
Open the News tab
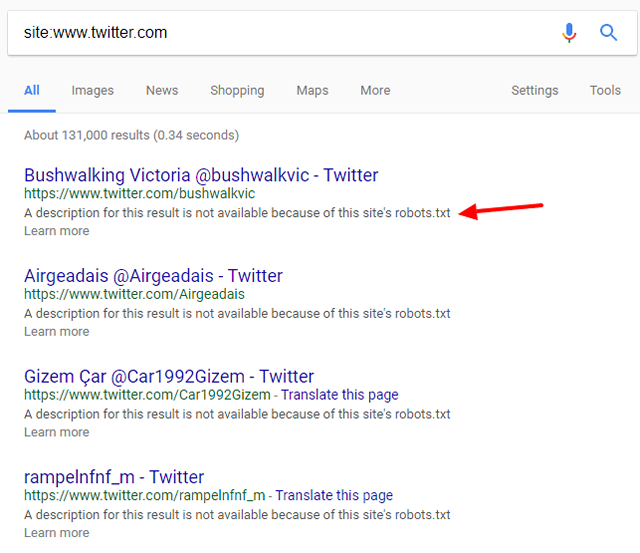(x=162, y=91)
